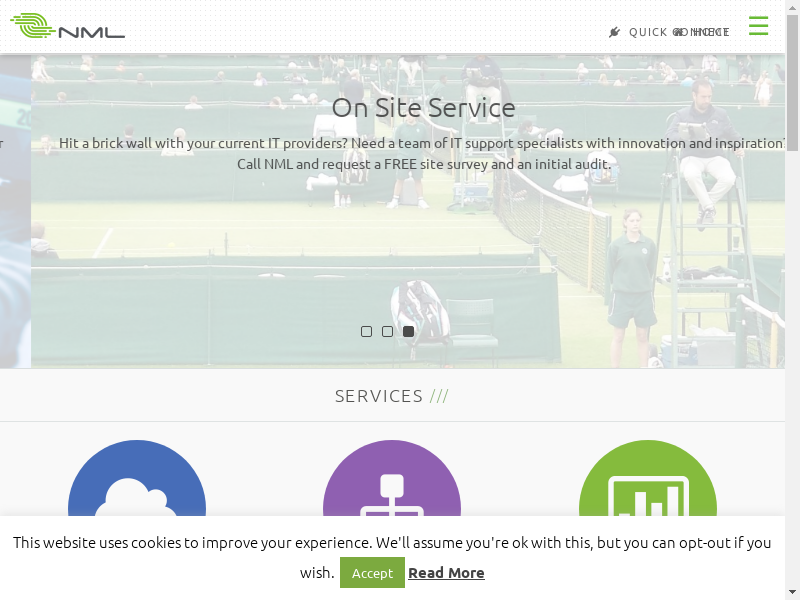This screenshot has height=600, width=800.
Task: Click the On Site Service heading
Action: click(x=423, y=108)
